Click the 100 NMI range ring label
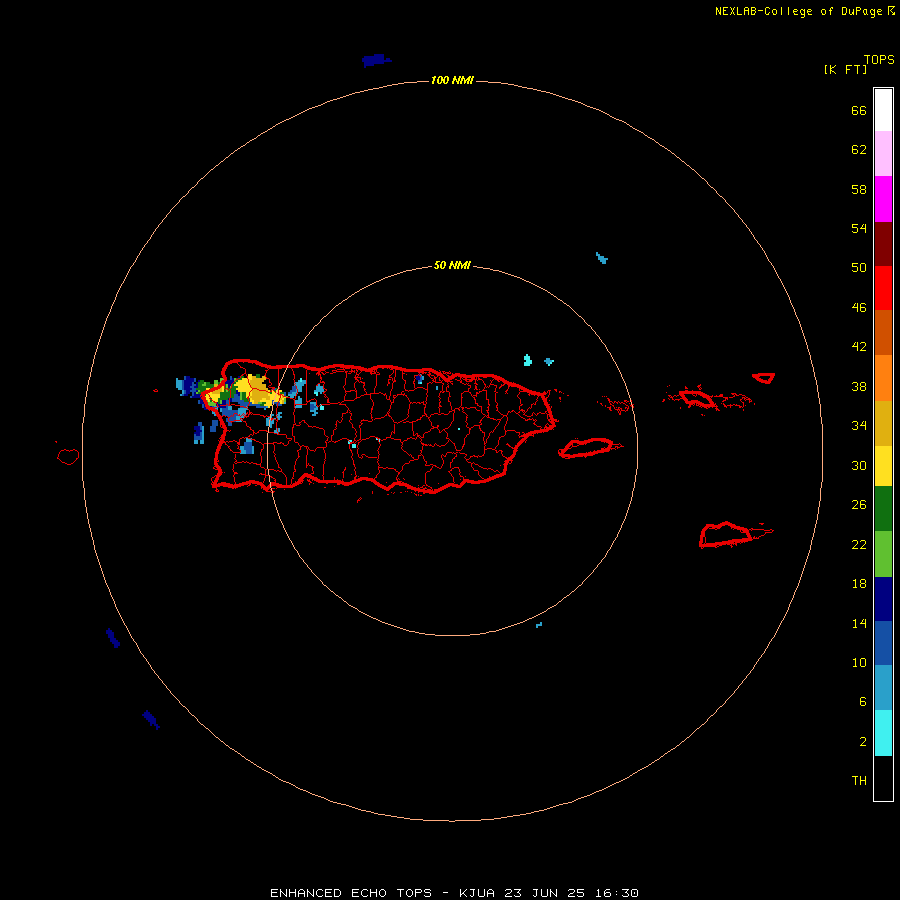This screenshot has height=900, width=900. (452, 80)
